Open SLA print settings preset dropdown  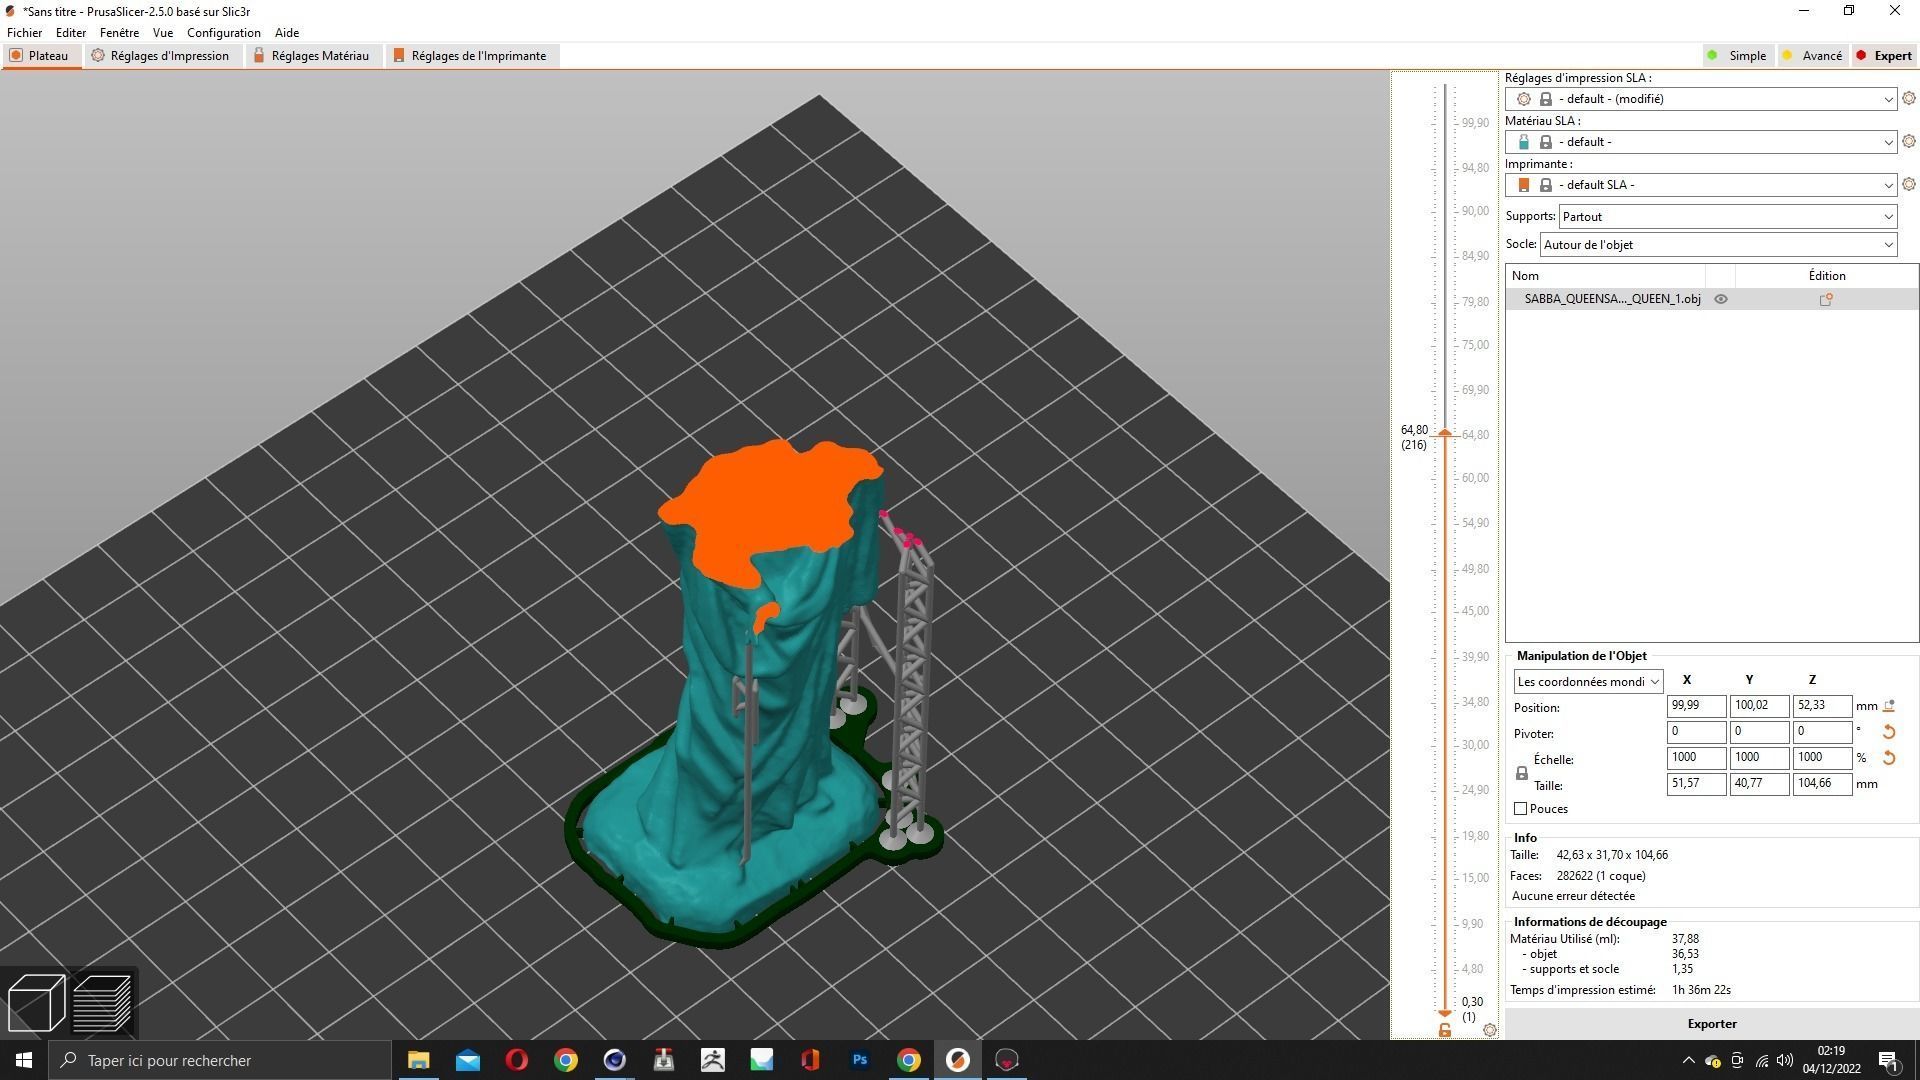pos(1701,99)
